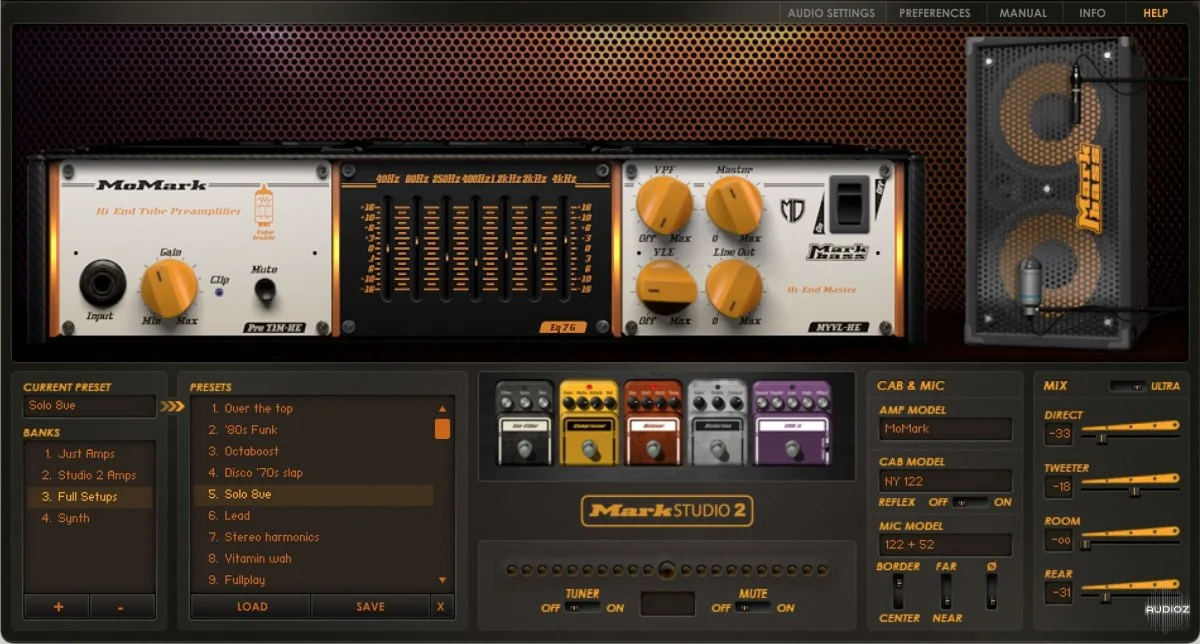Click the MD logo badge
Screen dimensions: 1200x644
792,211
